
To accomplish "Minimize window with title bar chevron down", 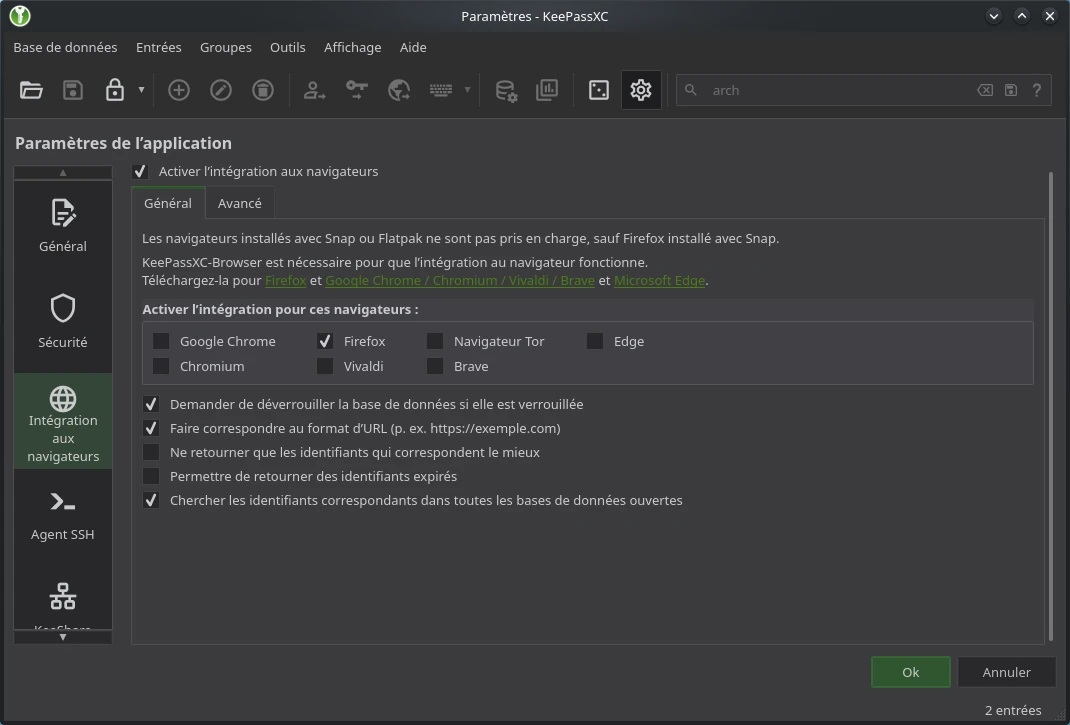I will (994, 16).
